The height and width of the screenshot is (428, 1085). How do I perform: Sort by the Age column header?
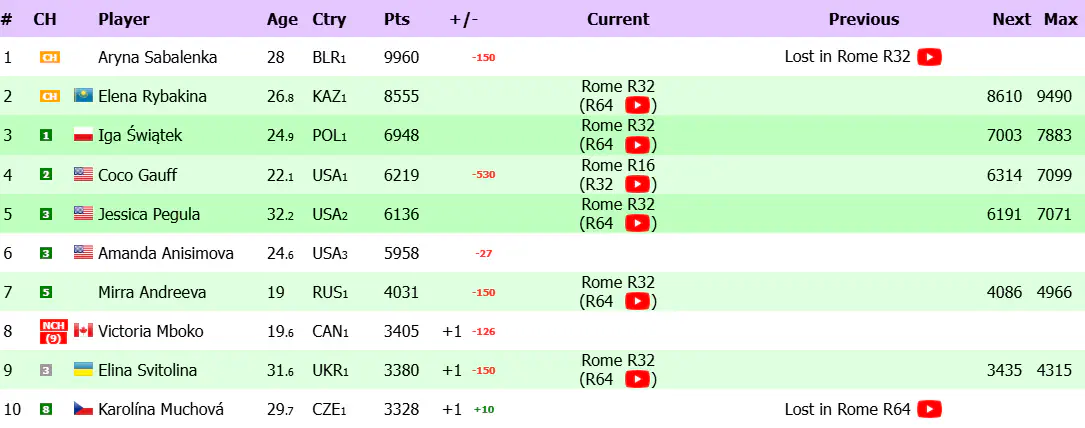(282, 19)
